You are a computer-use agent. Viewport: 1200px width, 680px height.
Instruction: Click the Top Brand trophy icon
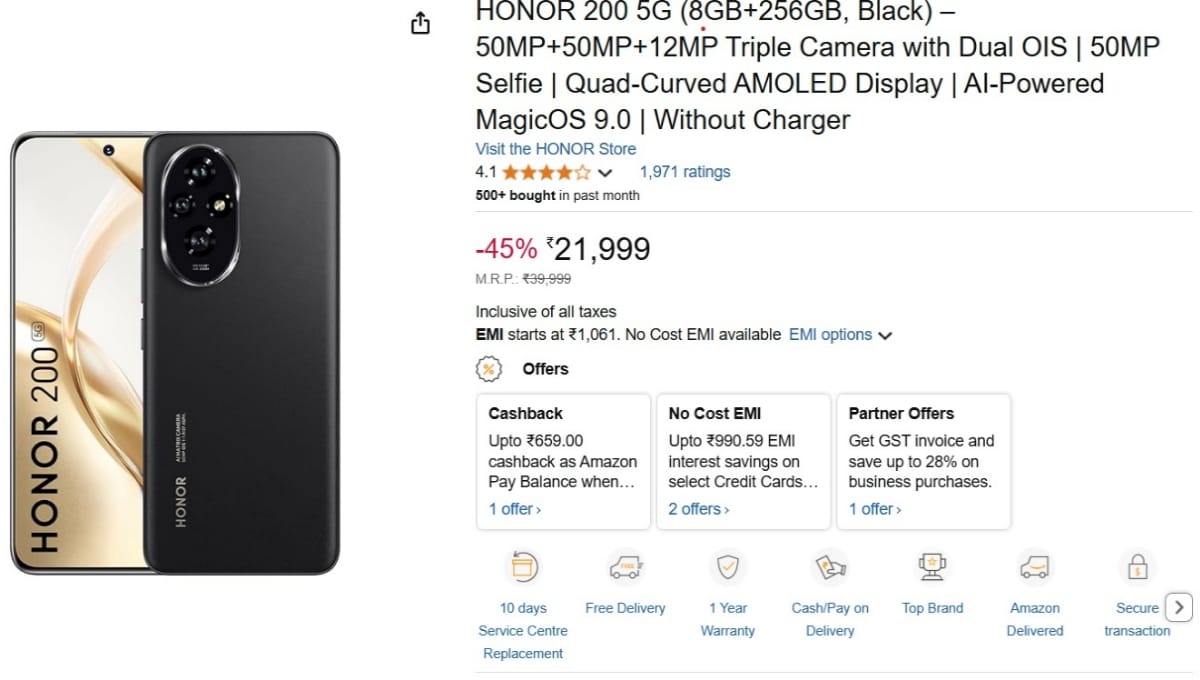point(933,566)
